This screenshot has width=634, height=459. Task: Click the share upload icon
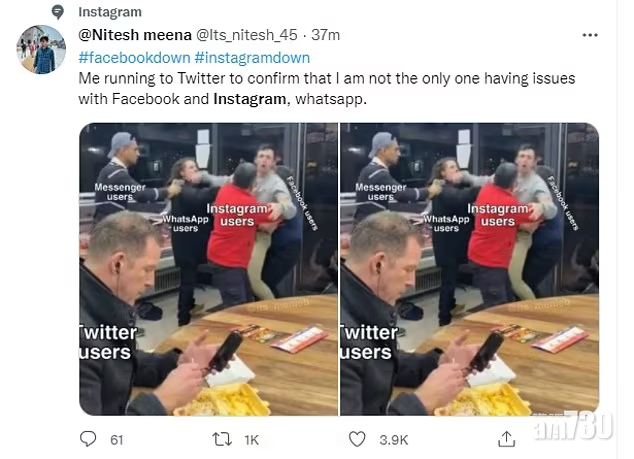[506, 439]
